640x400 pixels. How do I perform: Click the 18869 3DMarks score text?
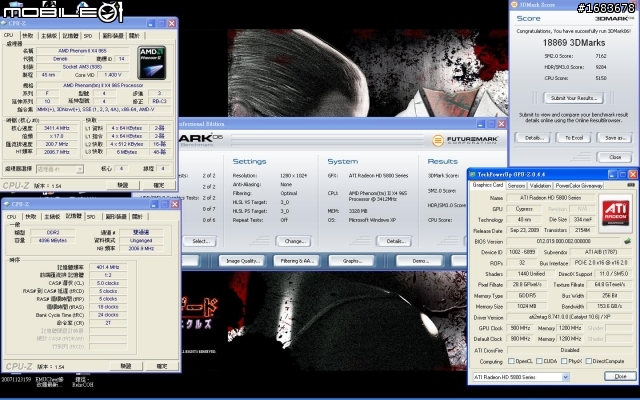click(x=573, y=43)
